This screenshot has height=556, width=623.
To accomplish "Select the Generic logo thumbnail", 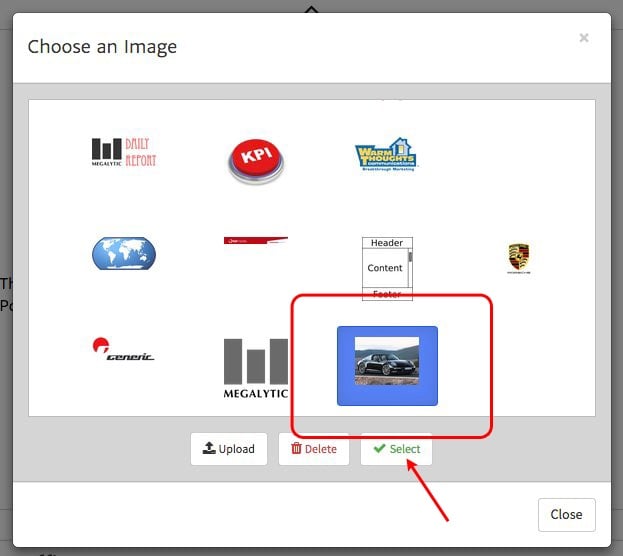I will (124, 349).
